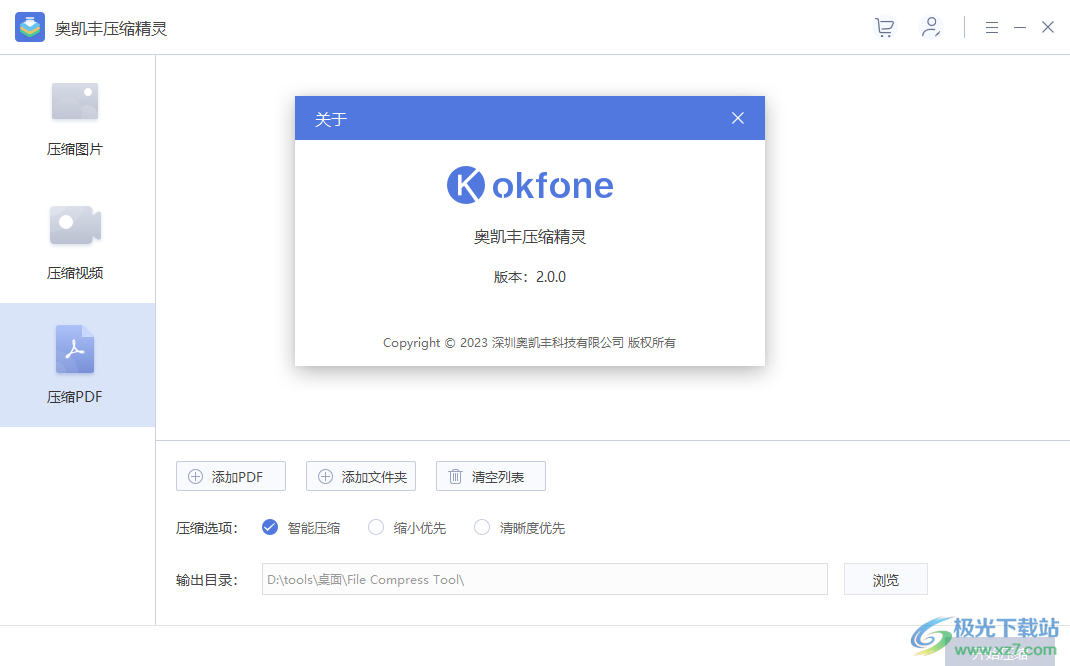This screenshot has height=666, width=1070.
Task: Open the user account icon
Action: (931, 27)
